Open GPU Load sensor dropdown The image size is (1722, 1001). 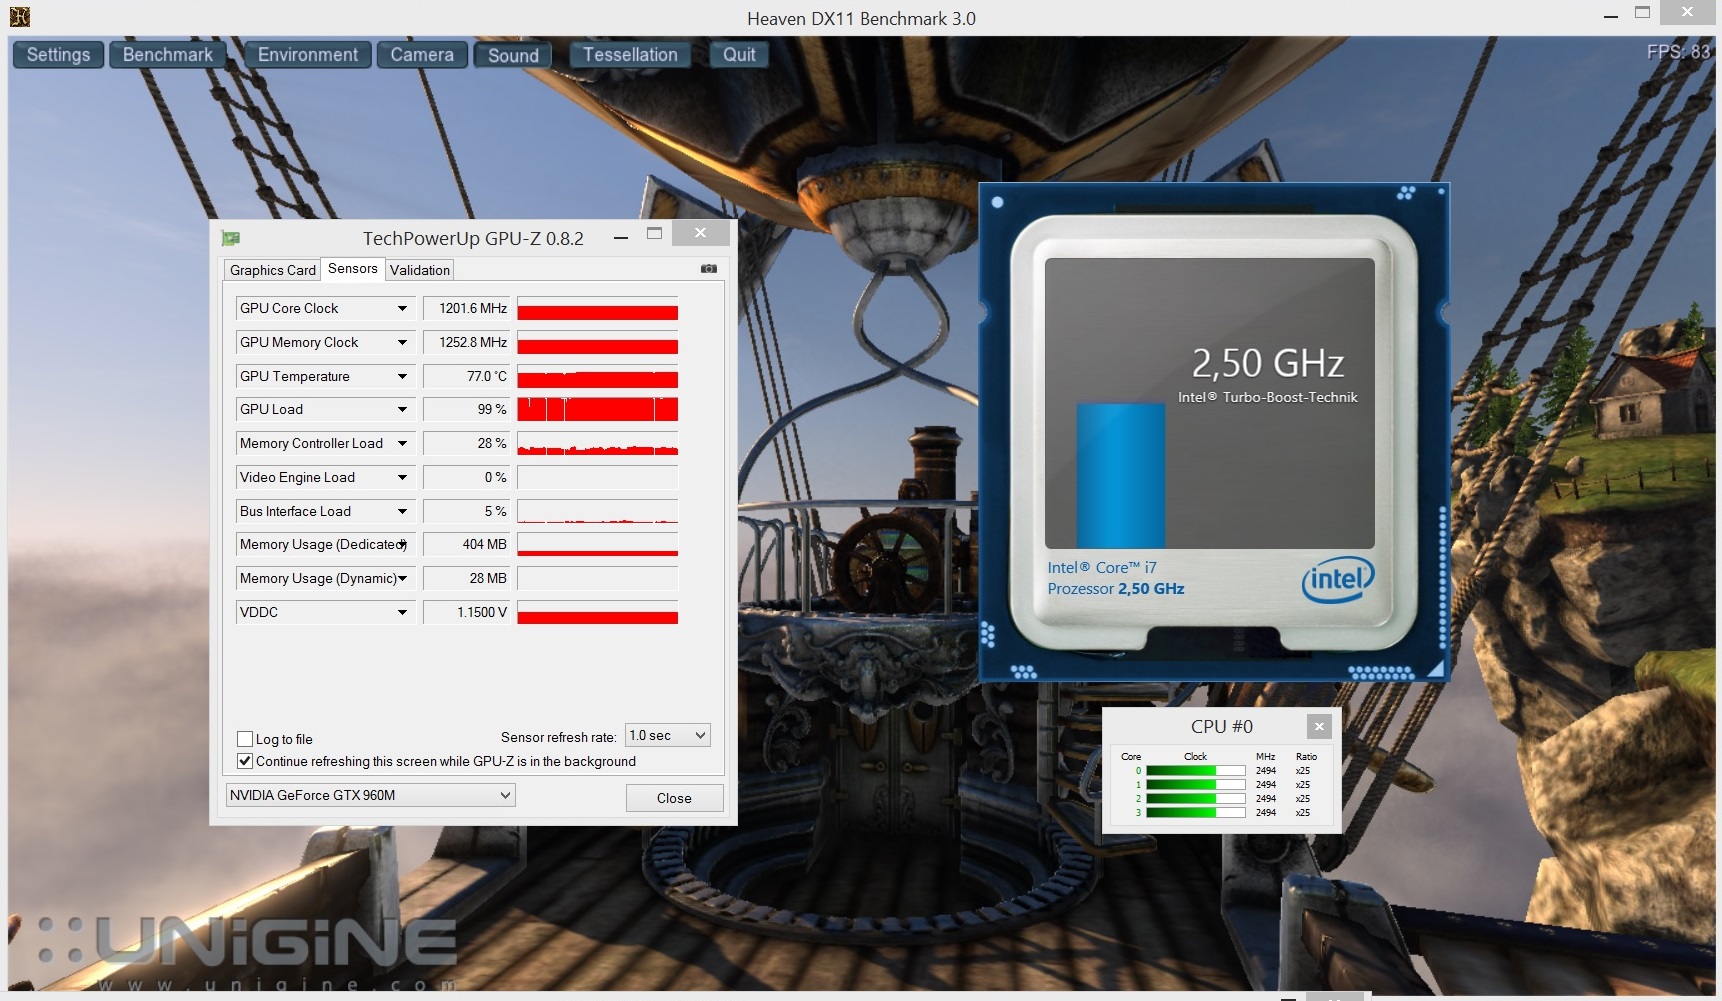point(402,409)
